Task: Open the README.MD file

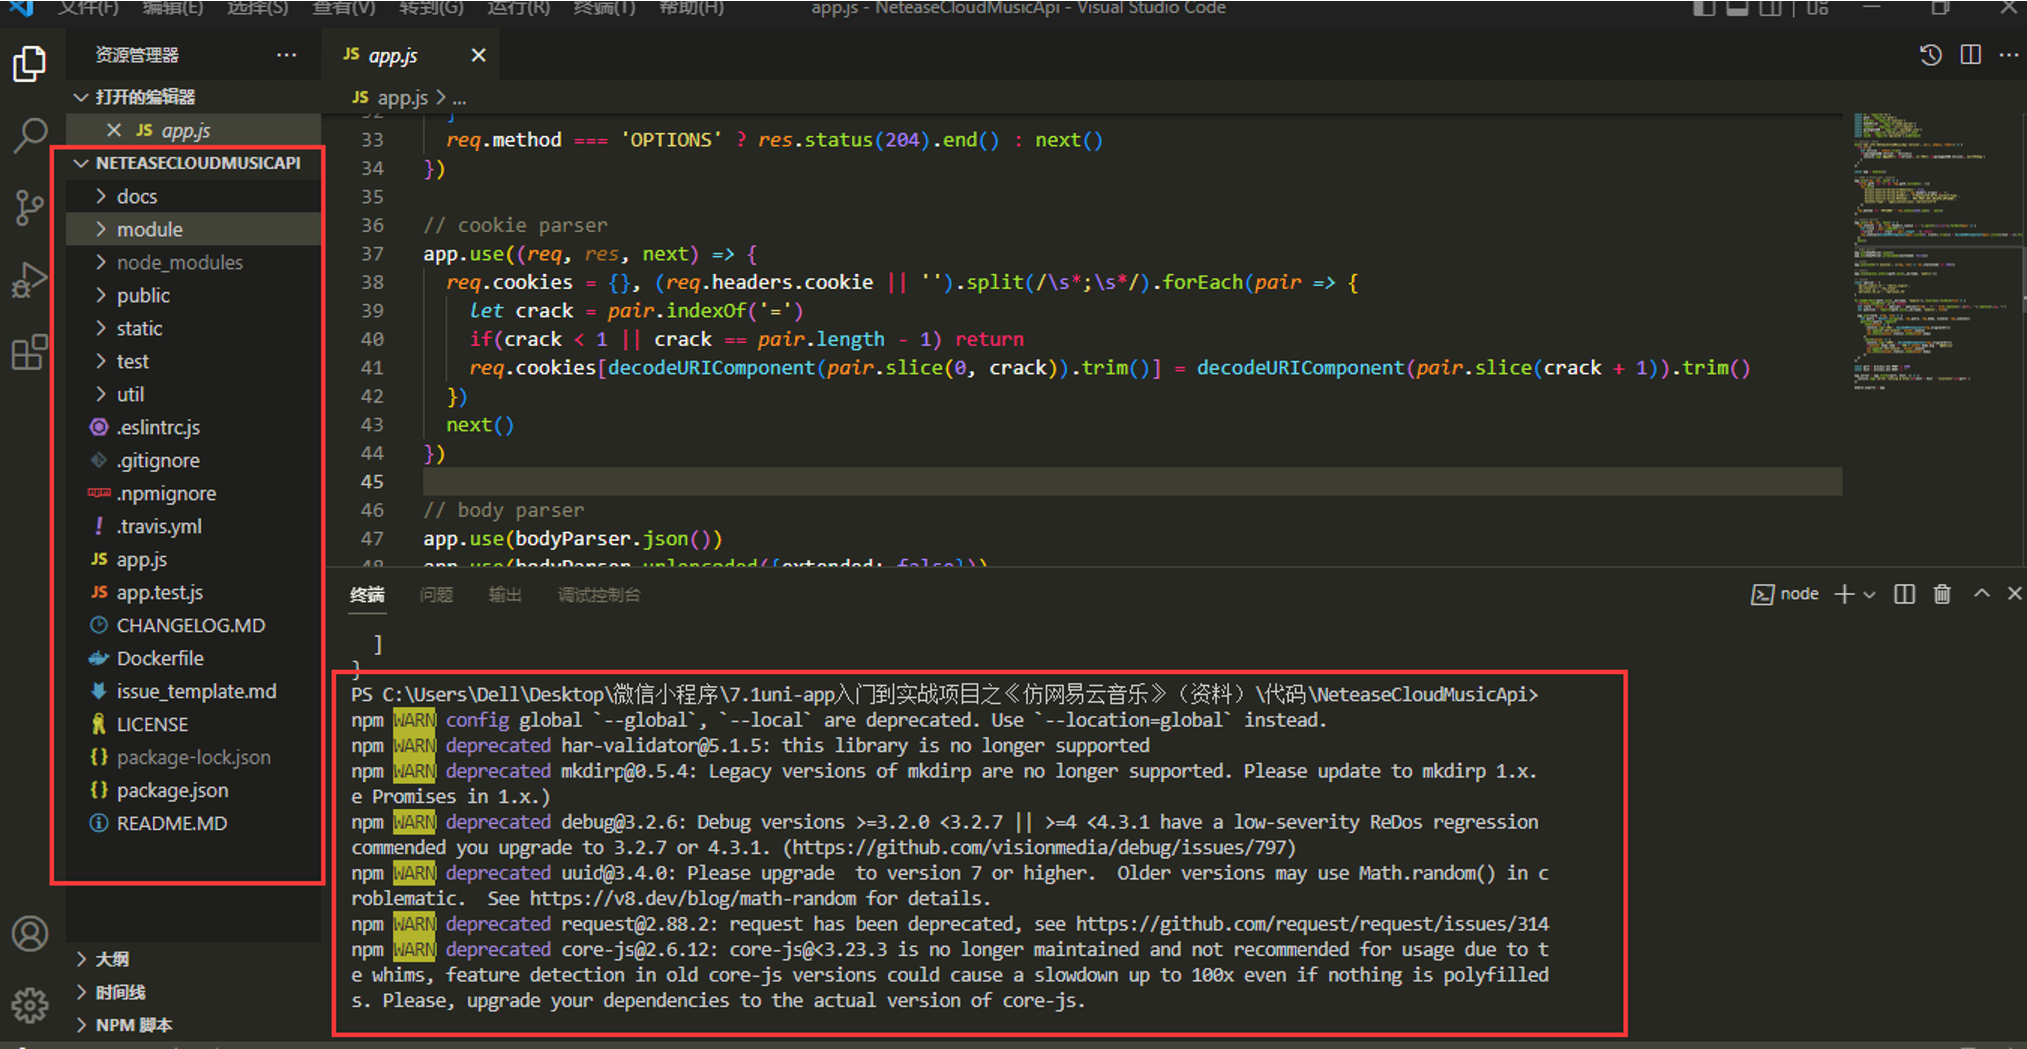Action: coord(195,823)
